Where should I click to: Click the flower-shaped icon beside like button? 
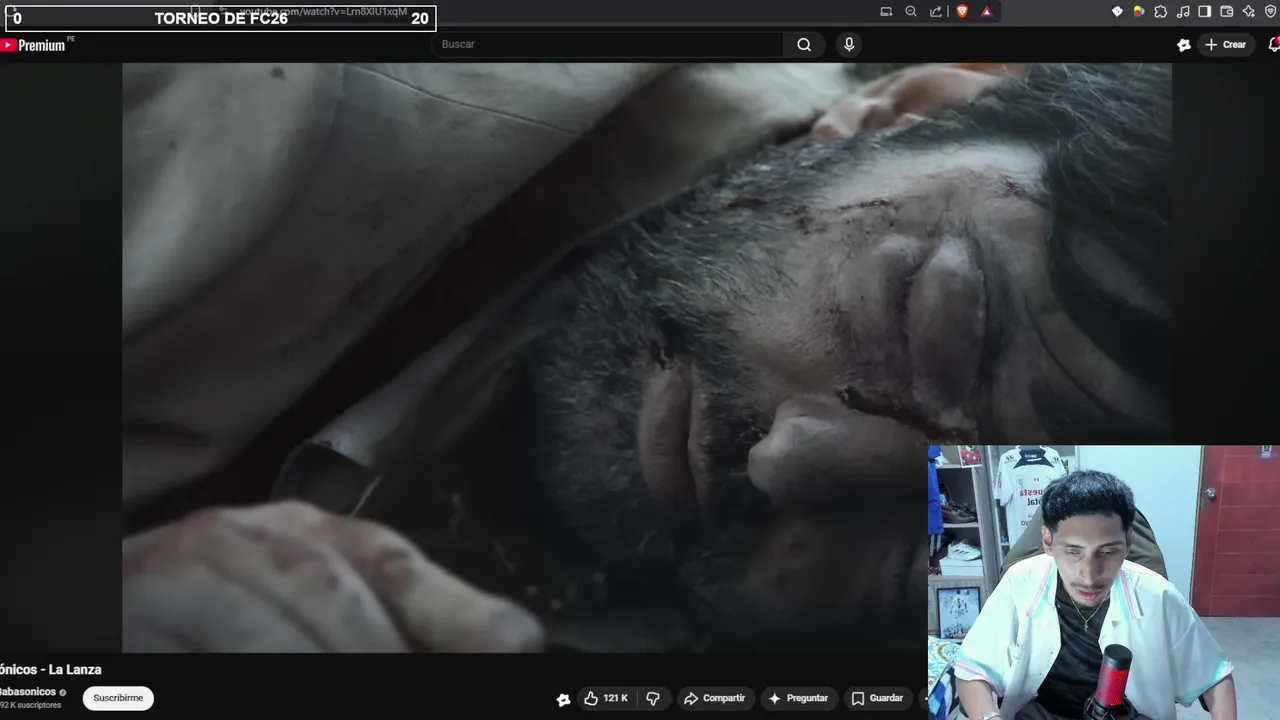(563, 699)
